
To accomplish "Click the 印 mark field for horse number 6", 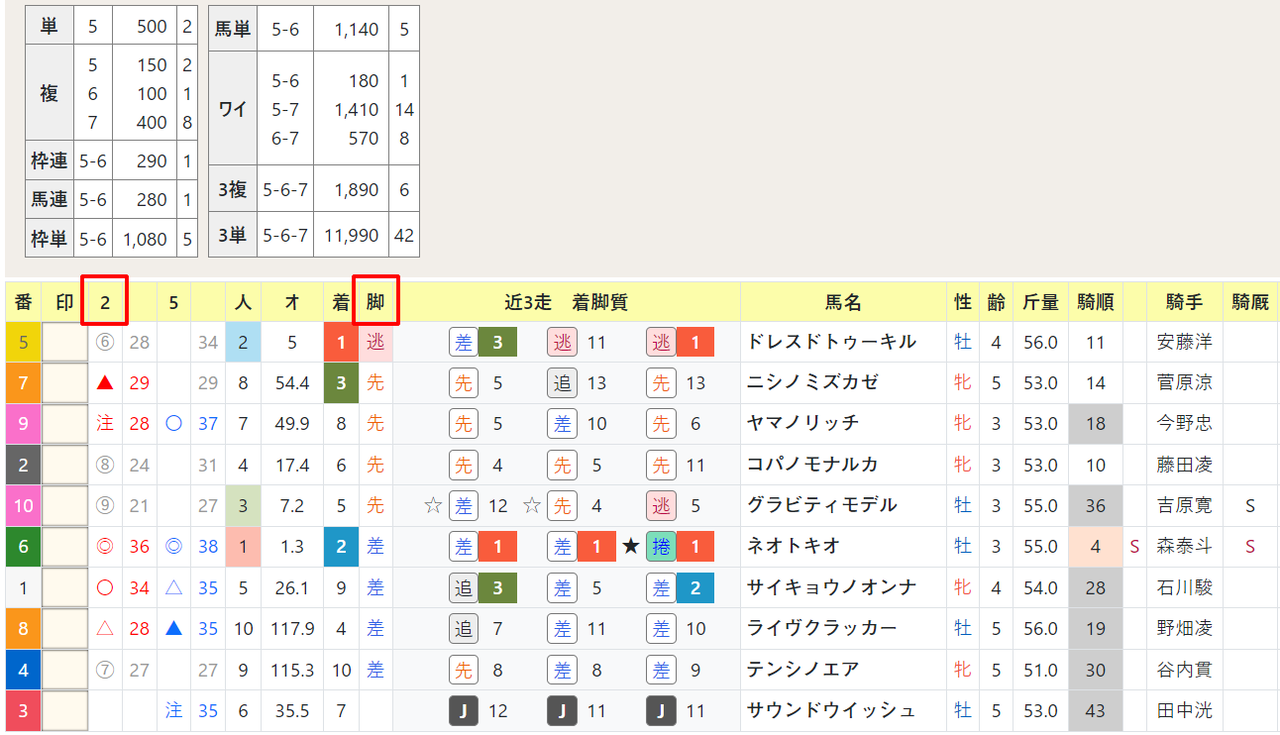I will click(x=64, y=546).
